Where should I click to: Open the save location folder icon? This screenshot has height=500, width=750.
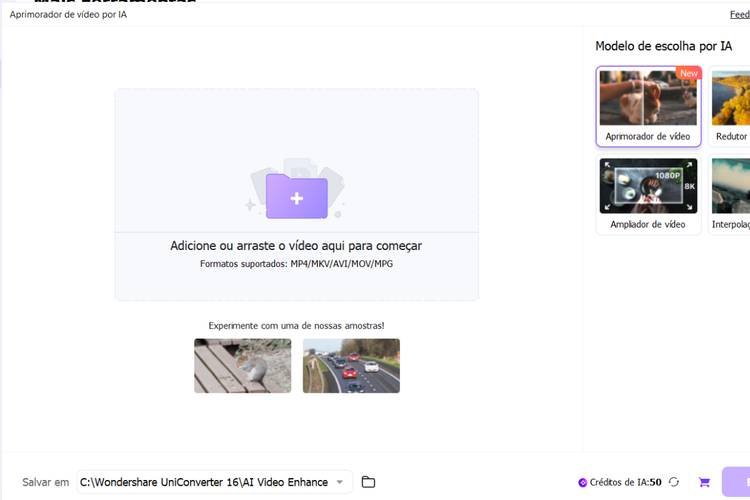[x=368, y=482]
